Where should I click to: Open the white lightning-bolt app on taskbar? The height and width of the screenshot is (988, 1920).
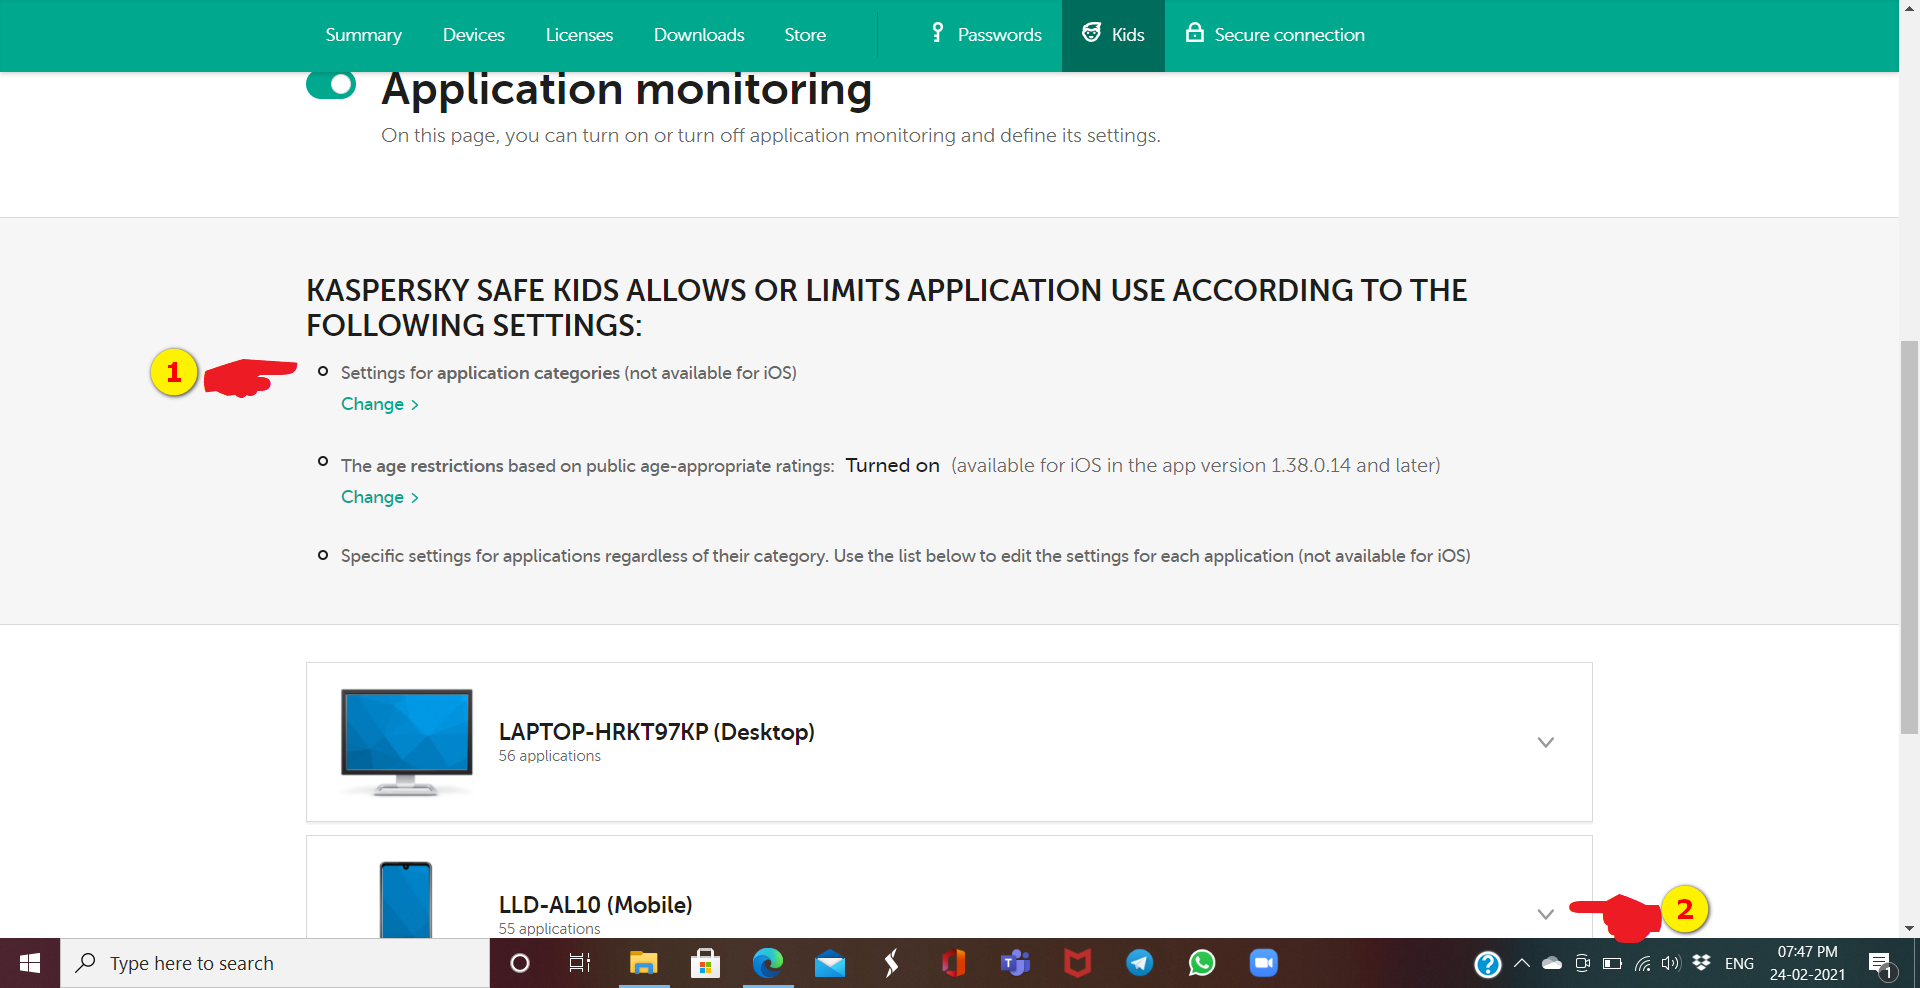tap(891, 963)
